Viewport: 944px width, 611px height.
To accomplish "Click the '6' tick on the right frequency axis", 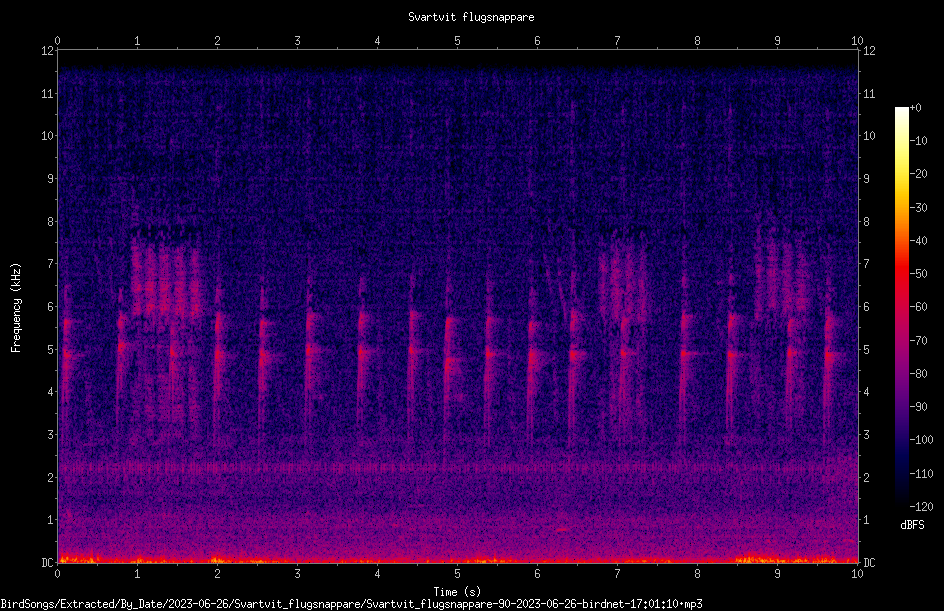I will [866, 307].
